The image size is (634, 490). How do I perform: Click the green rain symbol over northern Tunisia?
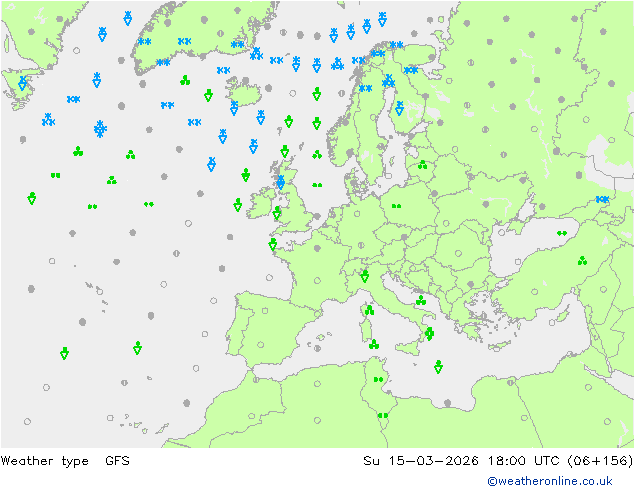pyautogui.click(x=378, y=379)
